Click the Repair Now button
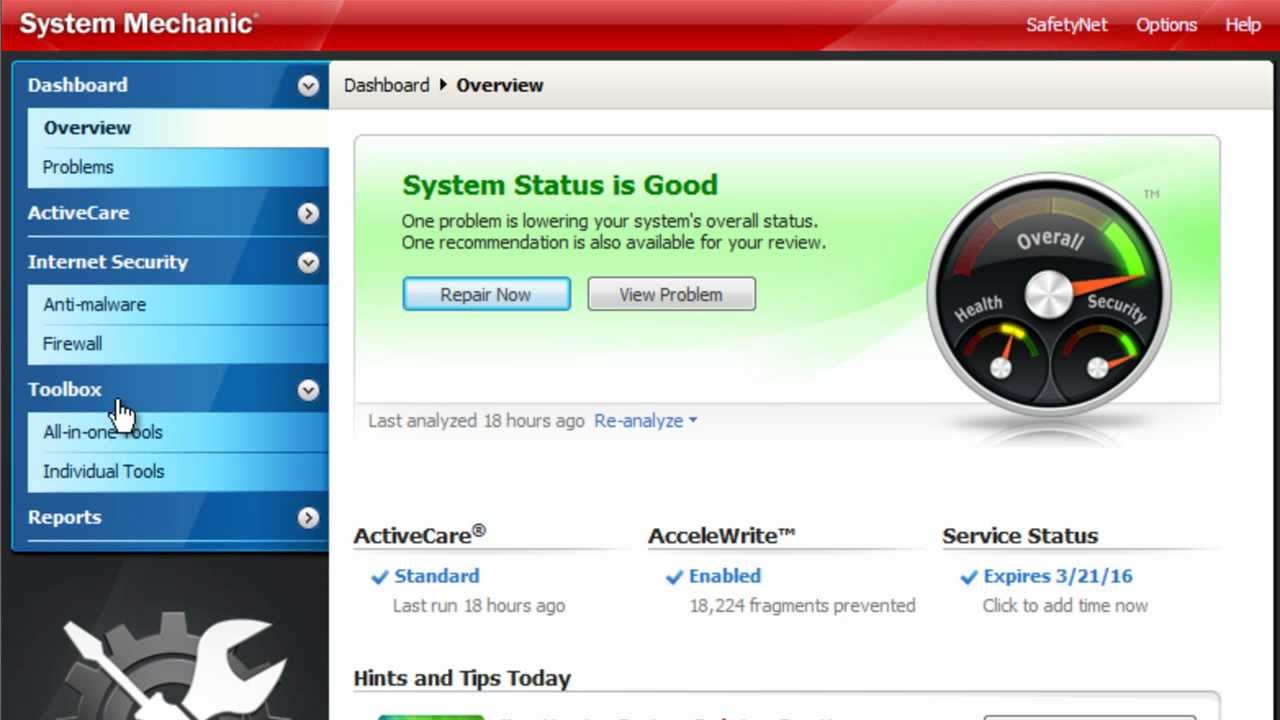The height and width of the screenshot is (720, 1280). (487, 294)
